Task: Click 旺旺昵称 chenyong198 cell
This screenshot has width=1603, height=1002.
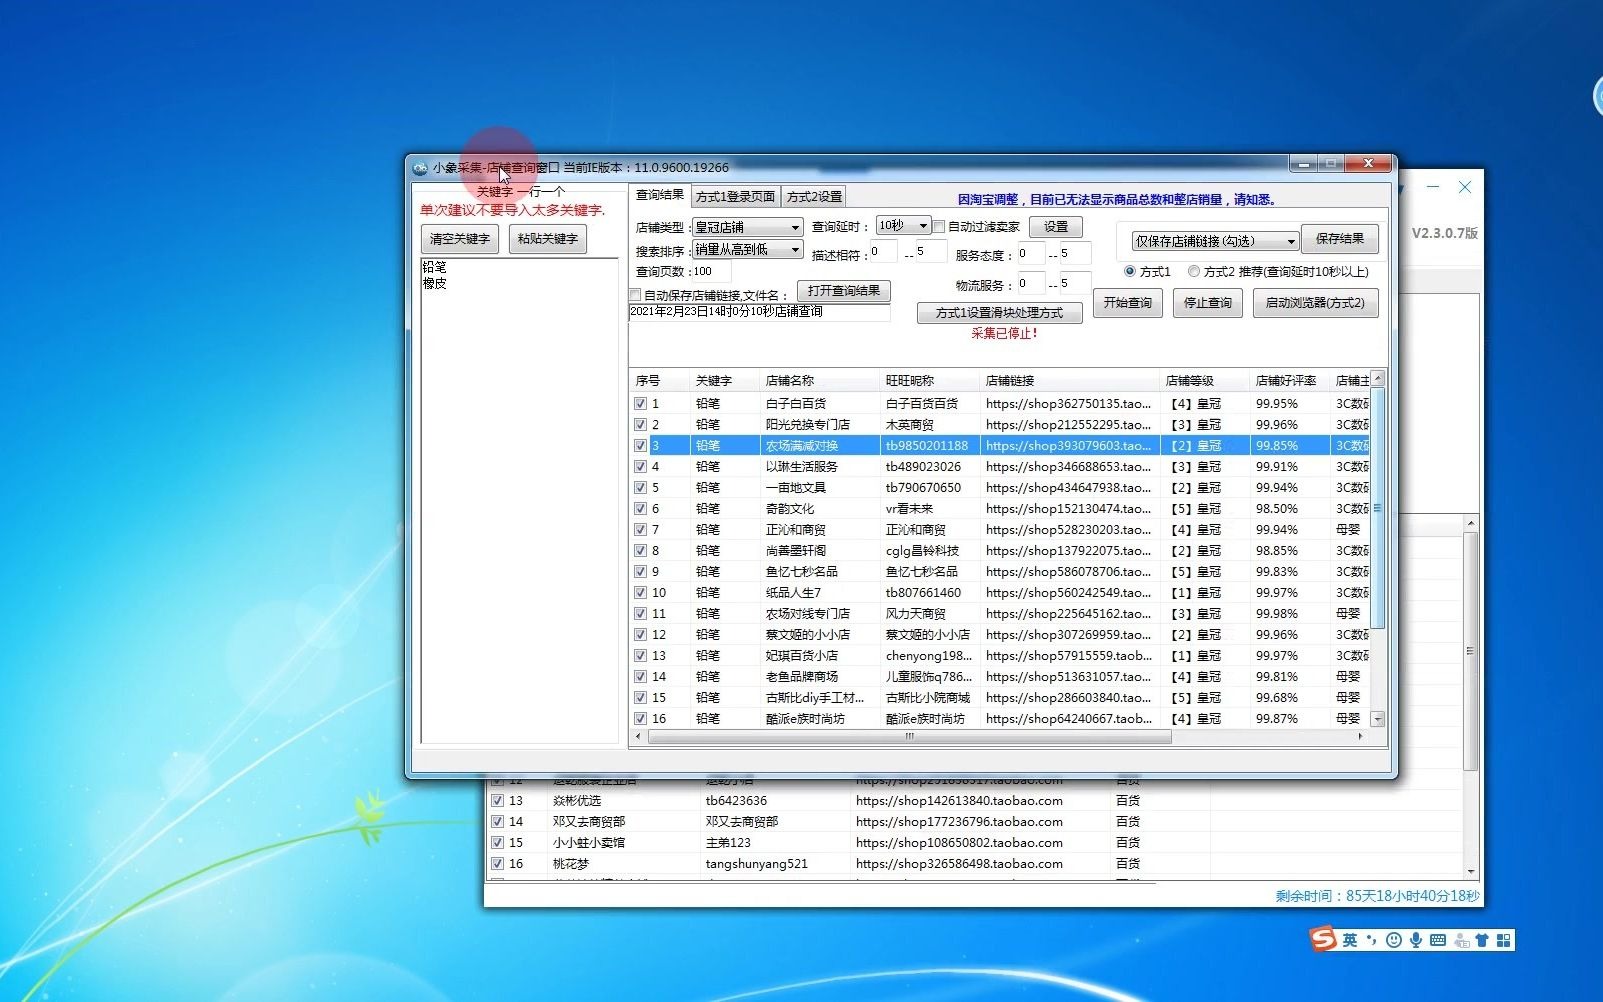Action: 928,656
